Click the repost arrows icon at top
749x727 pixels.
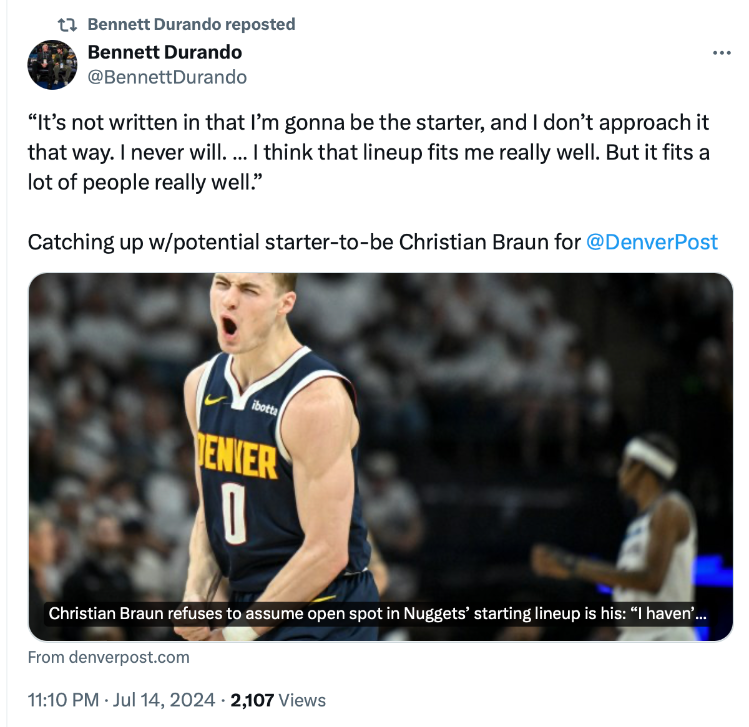[x=69, y=23]
